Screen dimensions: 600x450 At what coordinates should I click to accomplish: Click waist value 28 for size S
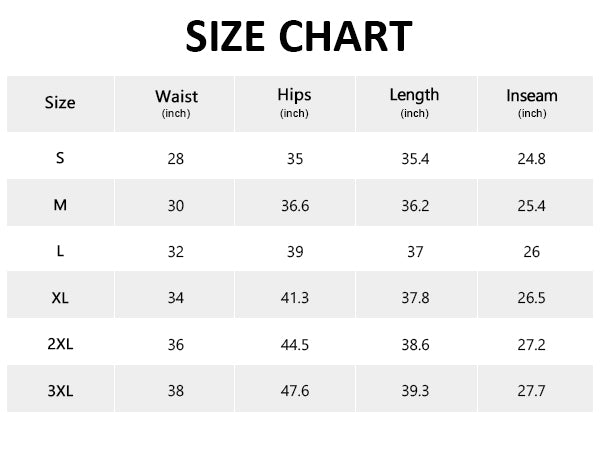(176, 158)
